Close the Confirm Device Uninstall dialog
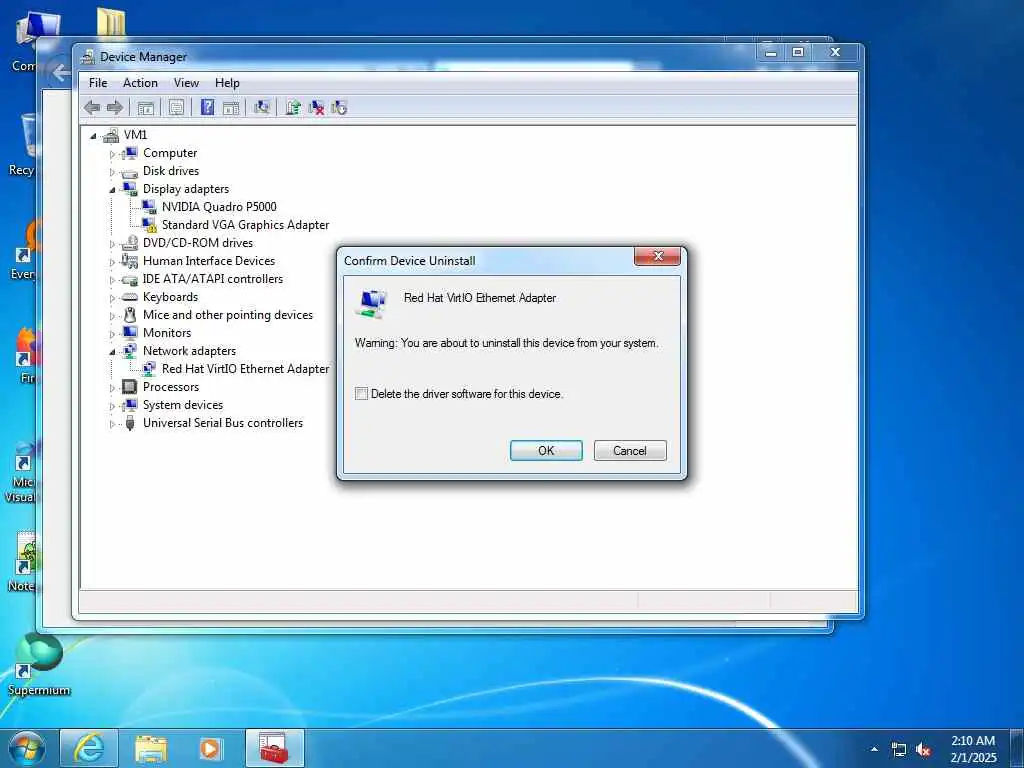 pos(657,256)
